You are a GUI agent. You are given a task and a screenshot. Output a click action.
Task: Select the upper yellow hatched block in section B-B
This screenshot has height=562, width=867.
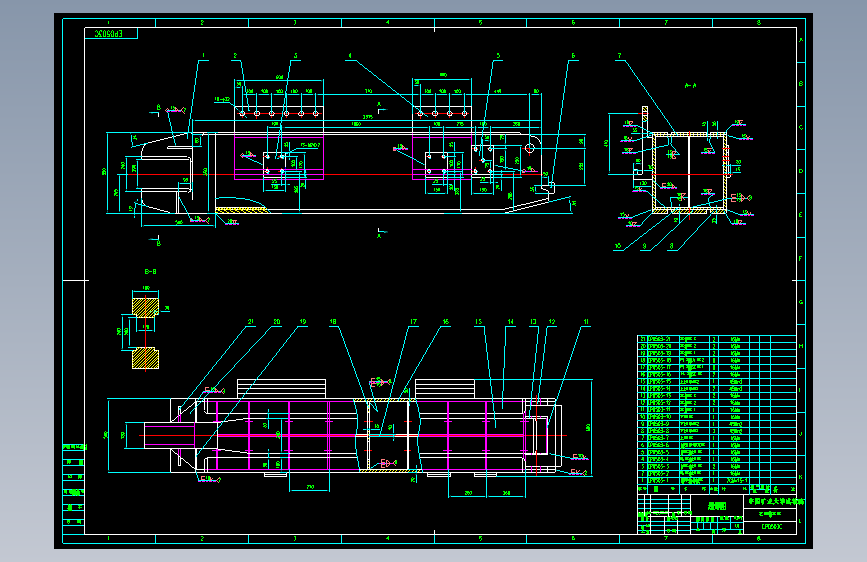pyautogui.click(x=145, y=308)
